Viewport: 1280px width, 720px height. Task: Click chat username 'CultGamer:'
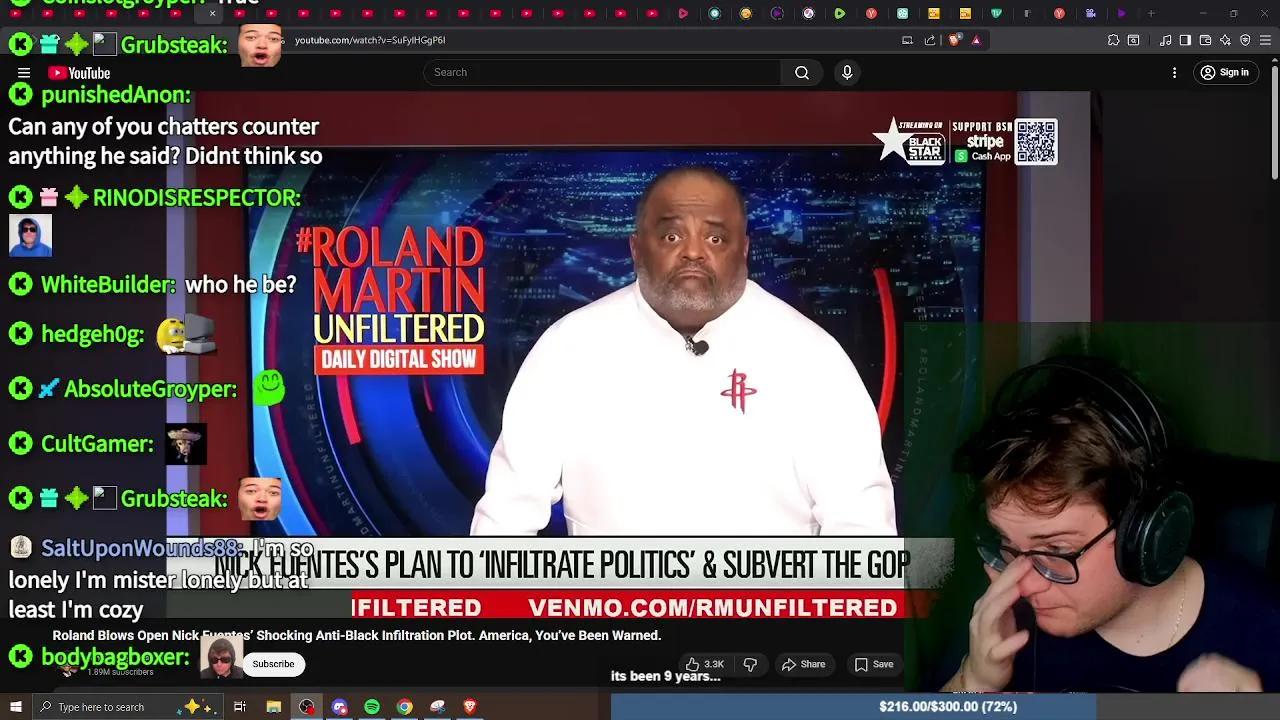97,444
